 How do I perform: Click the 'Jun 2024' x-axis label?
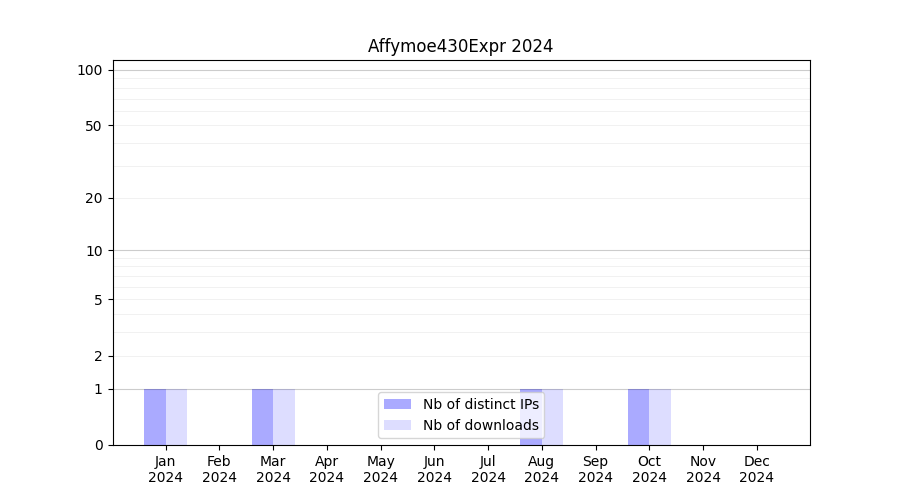tap(434, 469)
